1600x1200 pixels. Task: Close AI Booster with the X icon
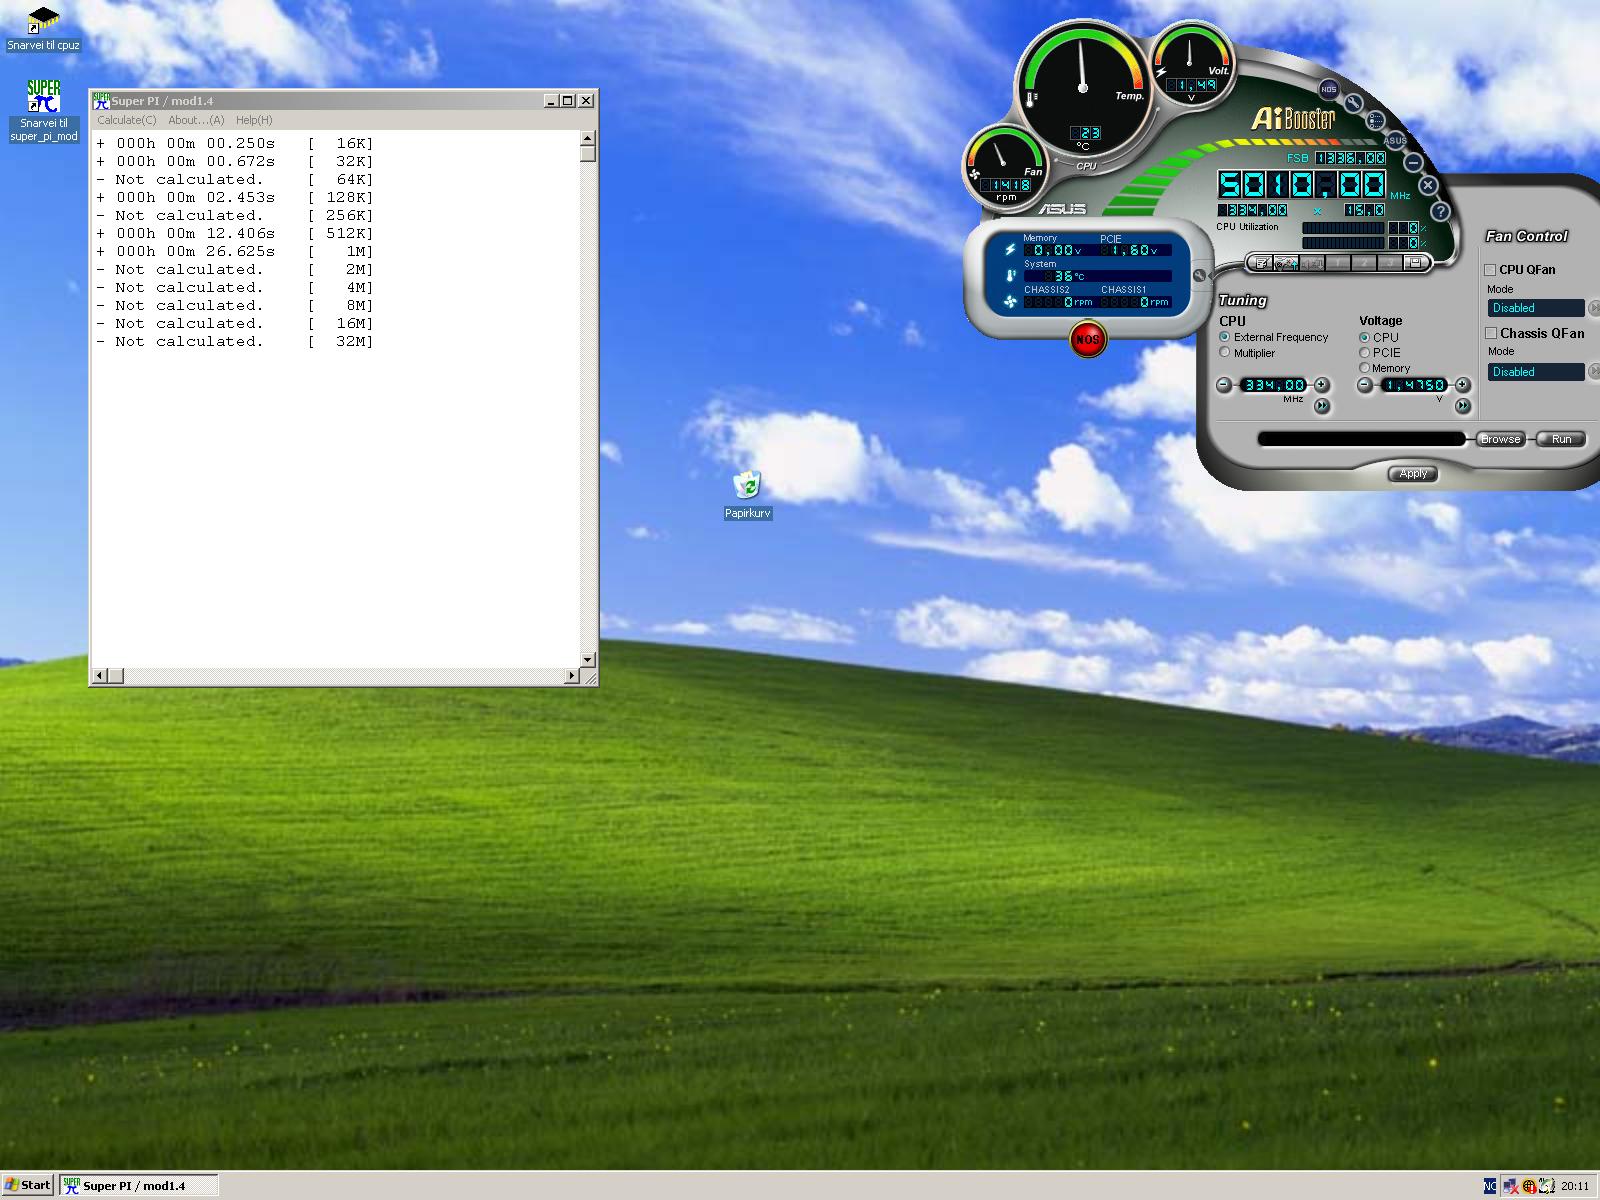[1428, 185]
